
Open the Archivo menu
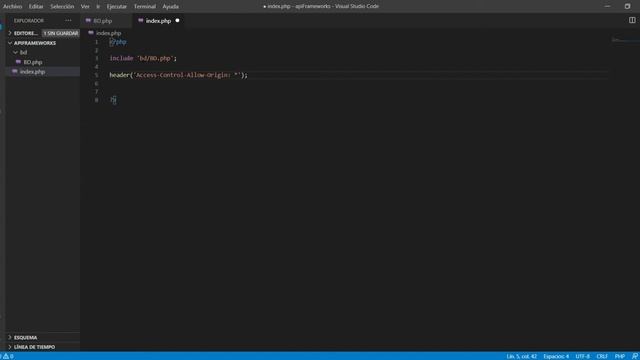[x=13, y=7]
